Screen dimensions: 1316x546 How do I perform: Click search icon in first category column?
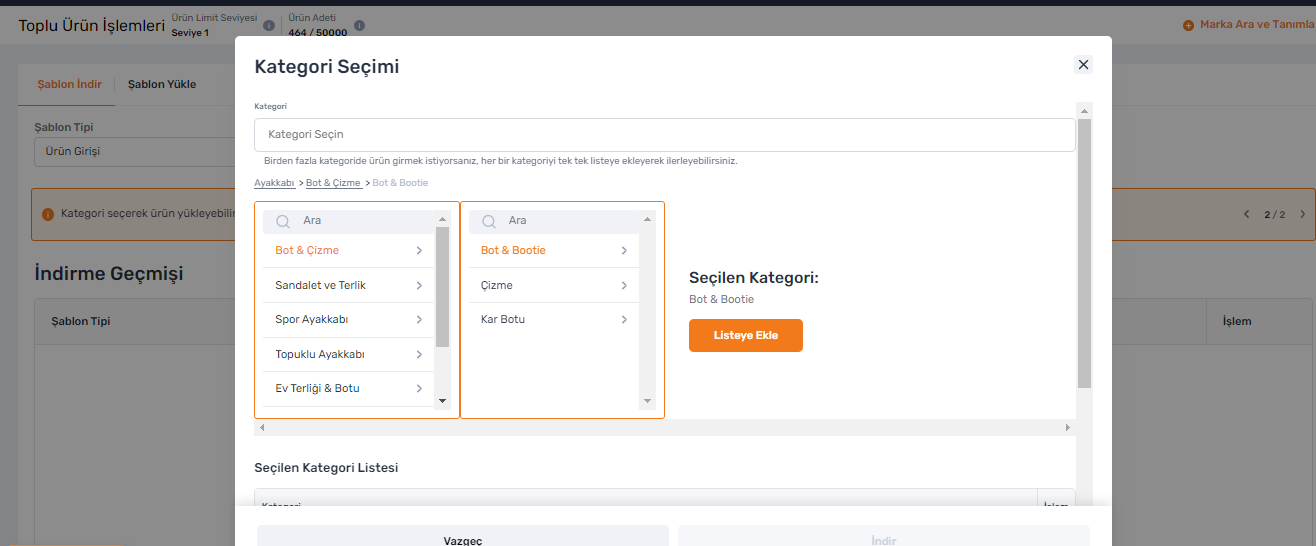(x=283, y=221)
